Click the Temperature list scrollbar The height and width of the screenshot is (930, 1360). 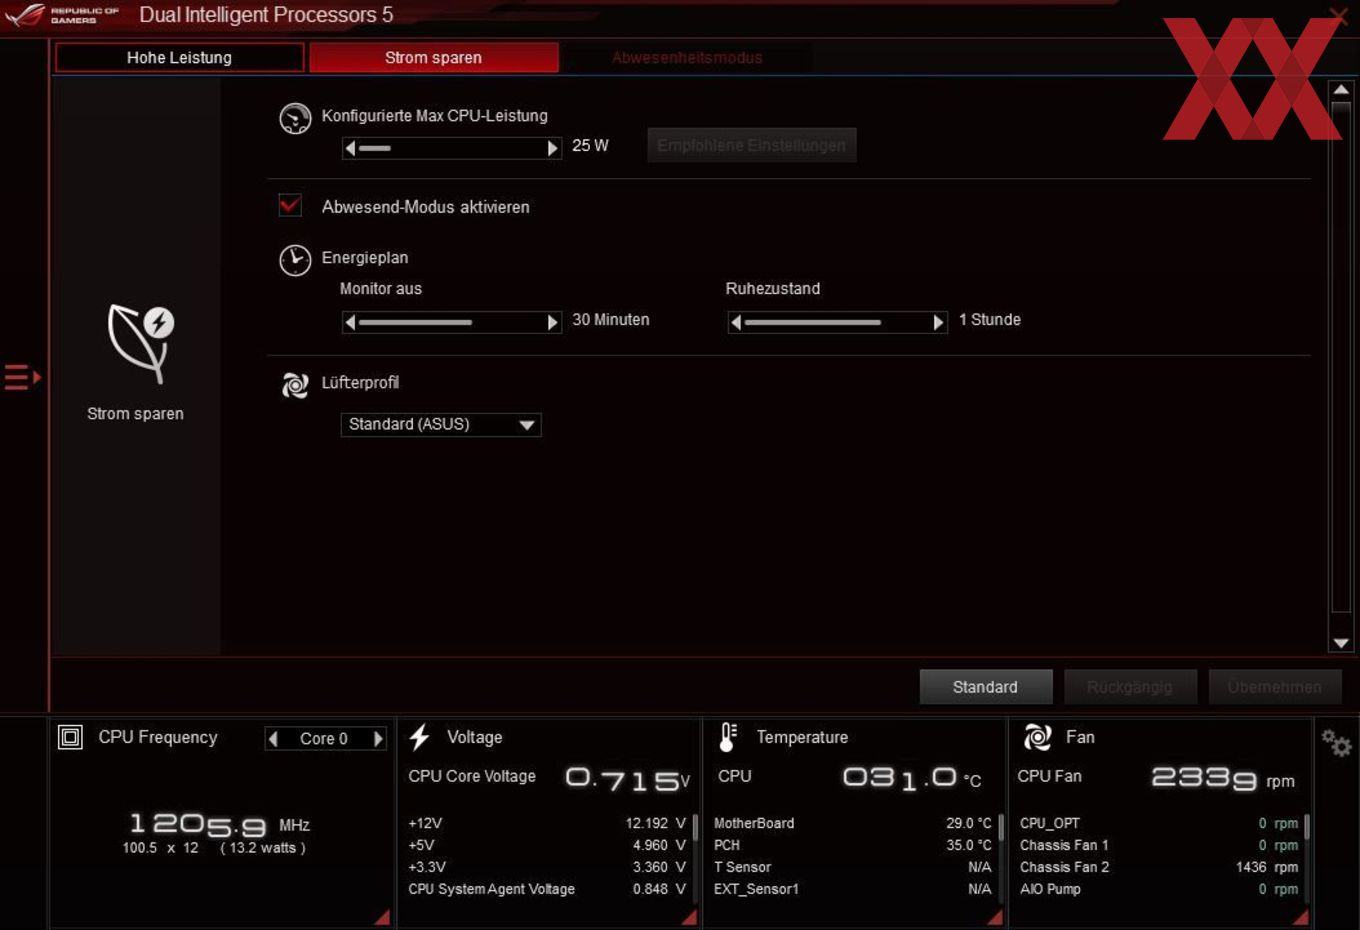1000,826
